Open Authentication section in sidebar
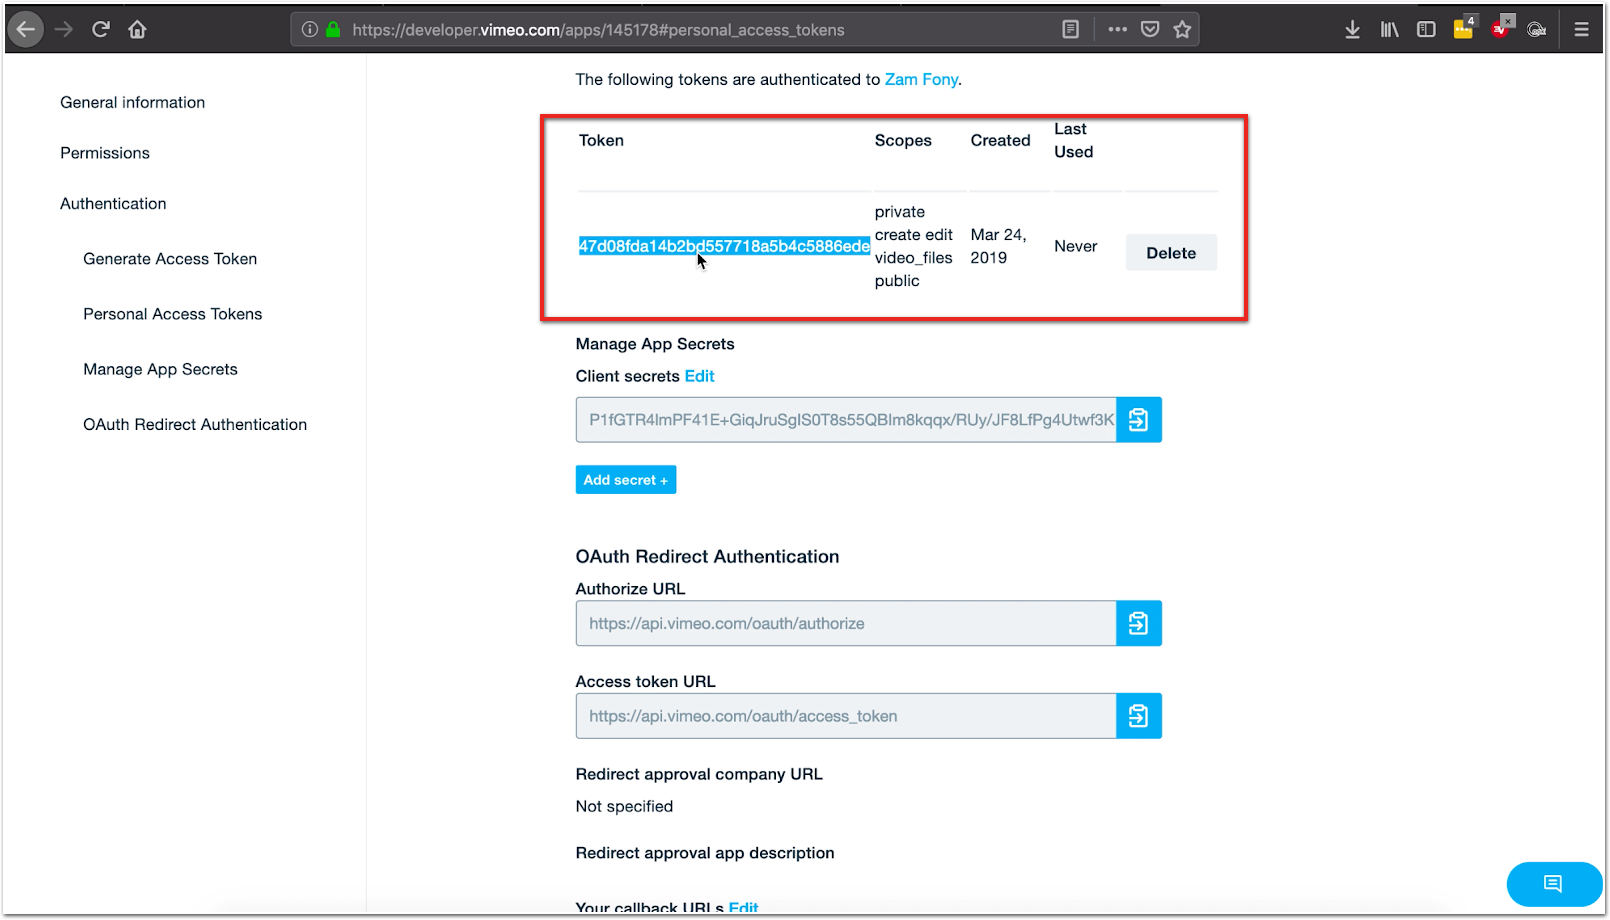Image resolution: width=1610 pixels, height=920 pixels. [113, 203]
